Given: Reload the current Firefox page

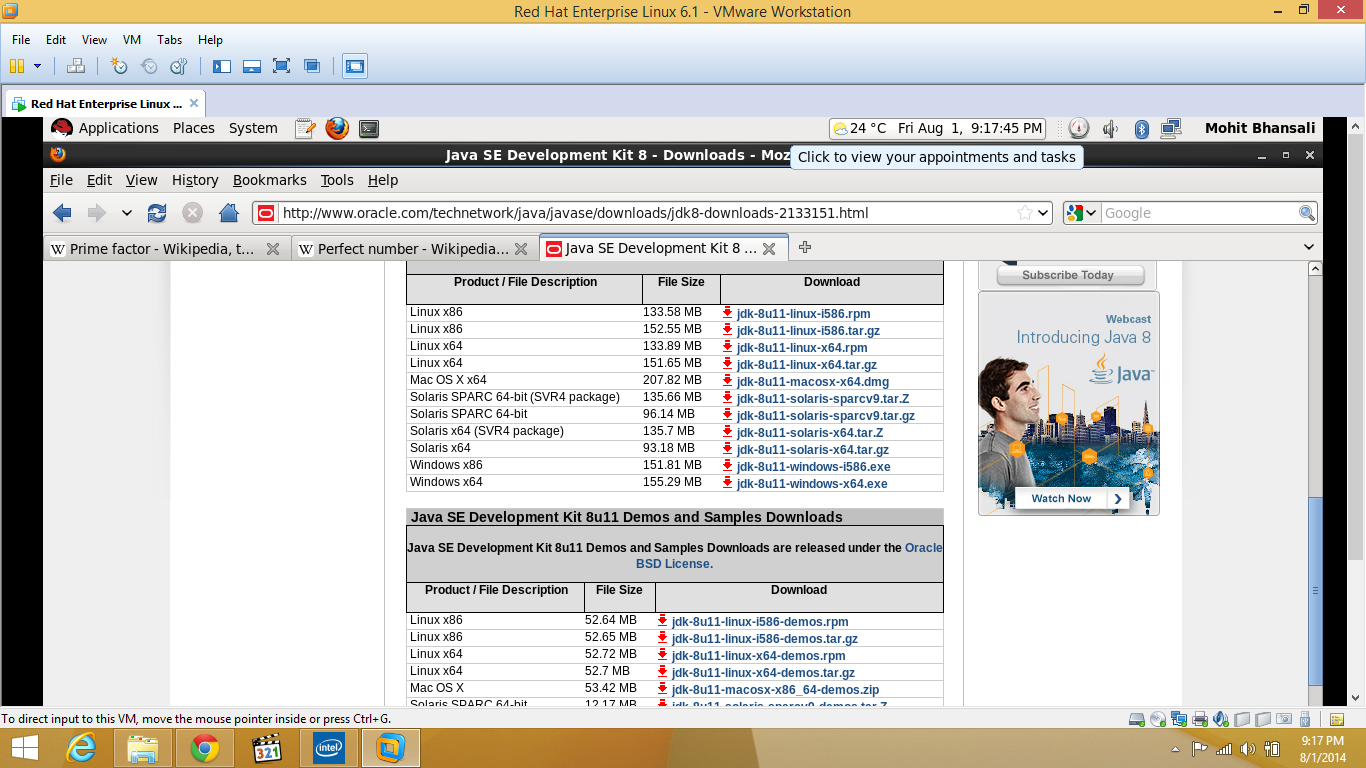Looking at the screenshot, I should click(x=157, y=213).
